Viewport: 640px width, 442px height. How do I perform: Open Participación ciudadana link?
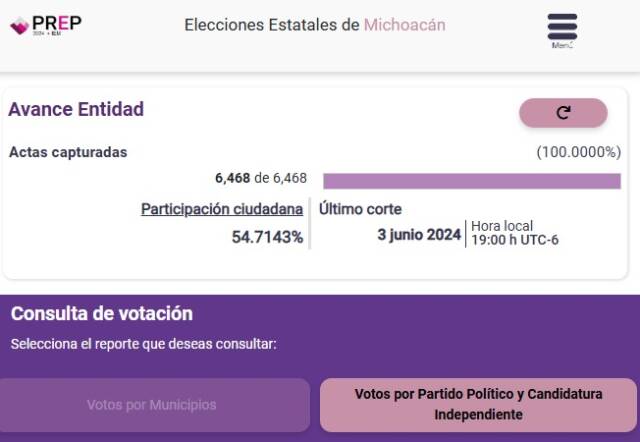[222, 209]
